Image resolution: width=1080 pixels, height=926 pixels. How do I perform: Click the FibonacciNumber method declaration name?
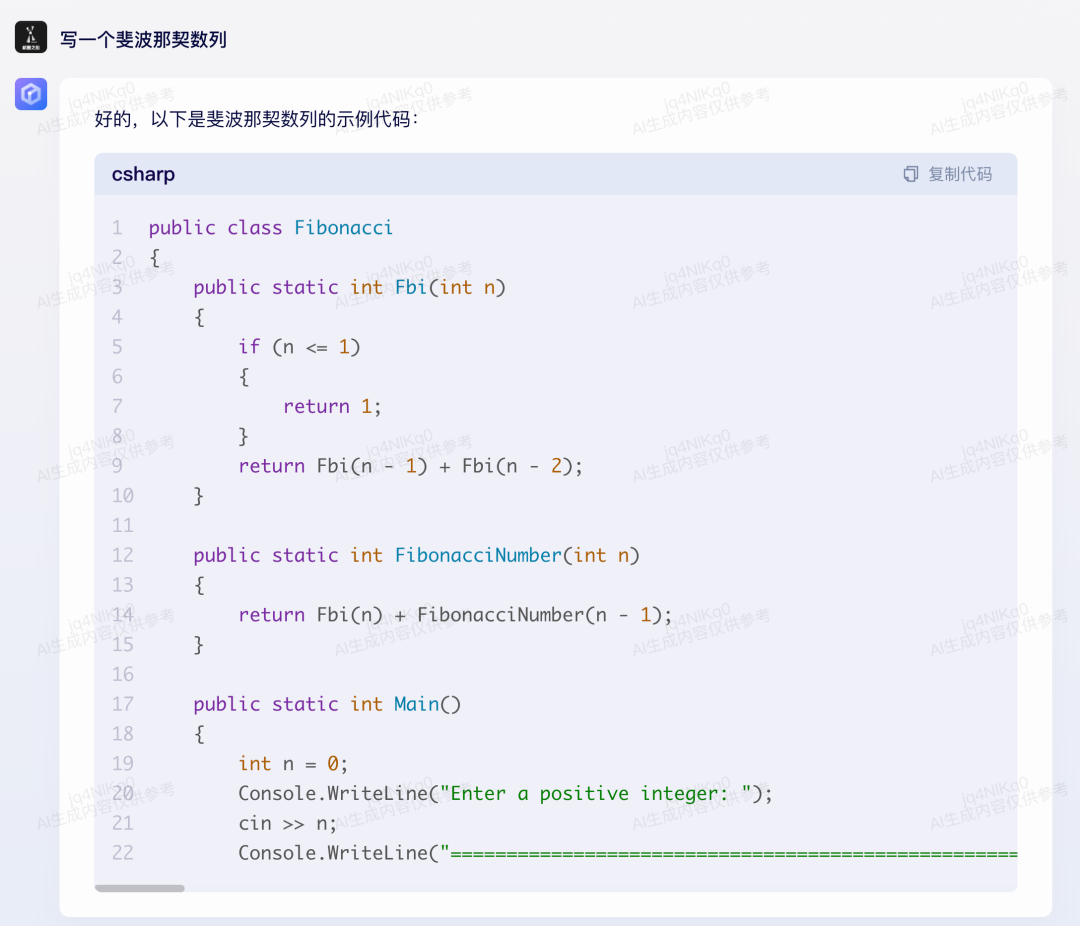479,555
